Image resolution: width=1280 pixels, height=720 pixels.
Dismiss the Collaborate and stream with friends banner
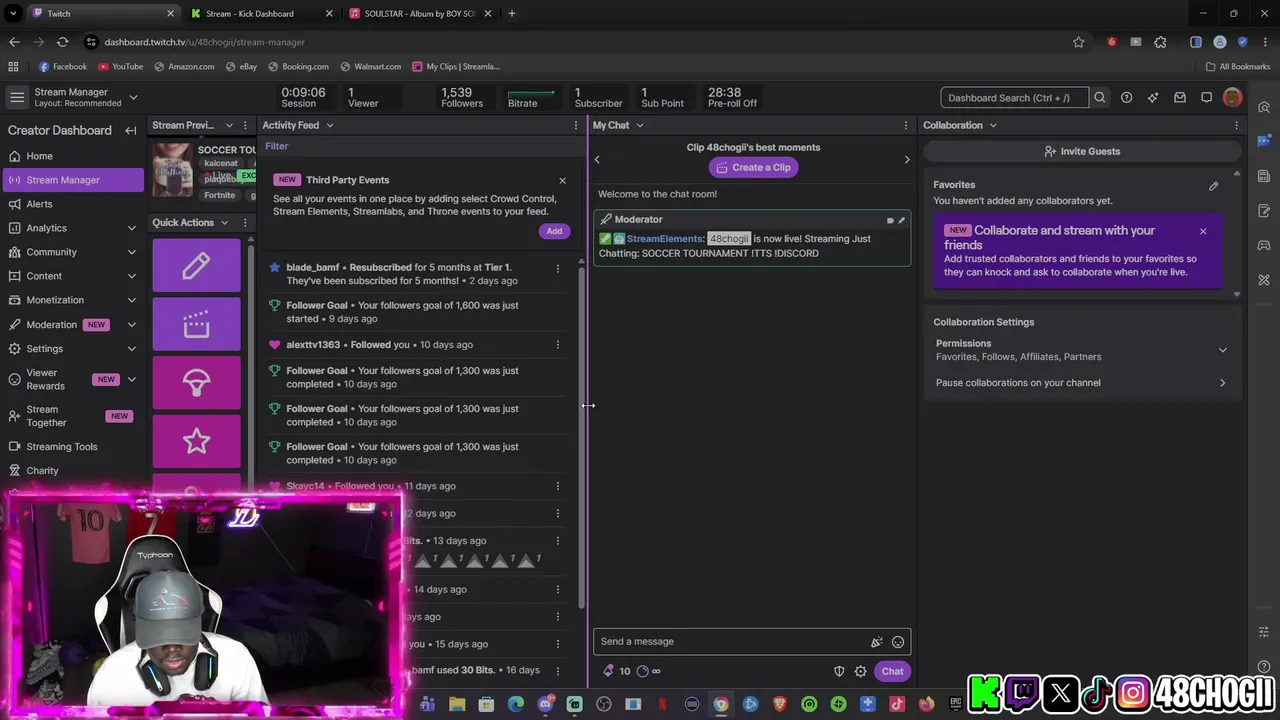(1203, 231)
